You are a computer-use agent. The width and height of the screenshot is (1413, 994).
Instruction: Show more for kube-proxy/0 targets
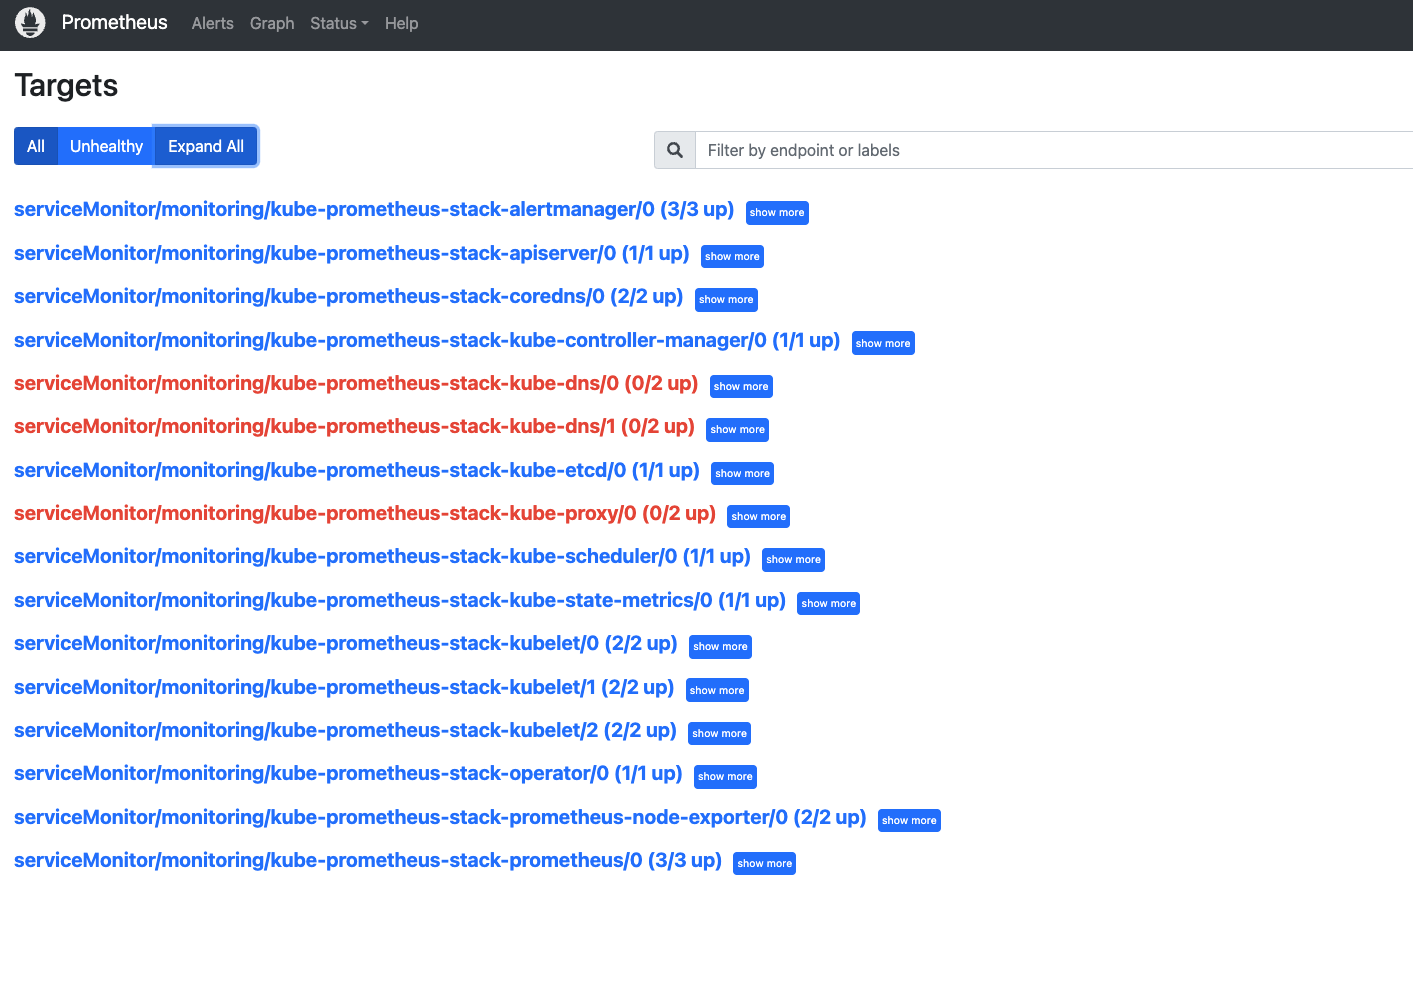pyautogui.click(x=758, y=517)
